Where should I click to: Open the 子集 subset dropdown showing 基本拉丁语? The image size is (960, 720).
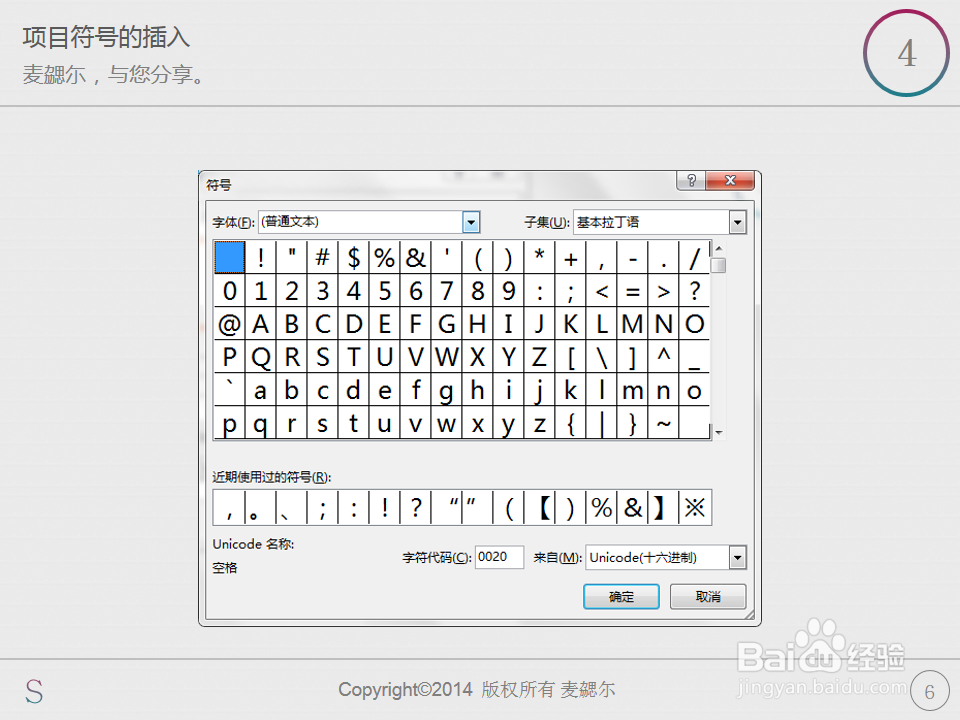[x=737, y=221]
